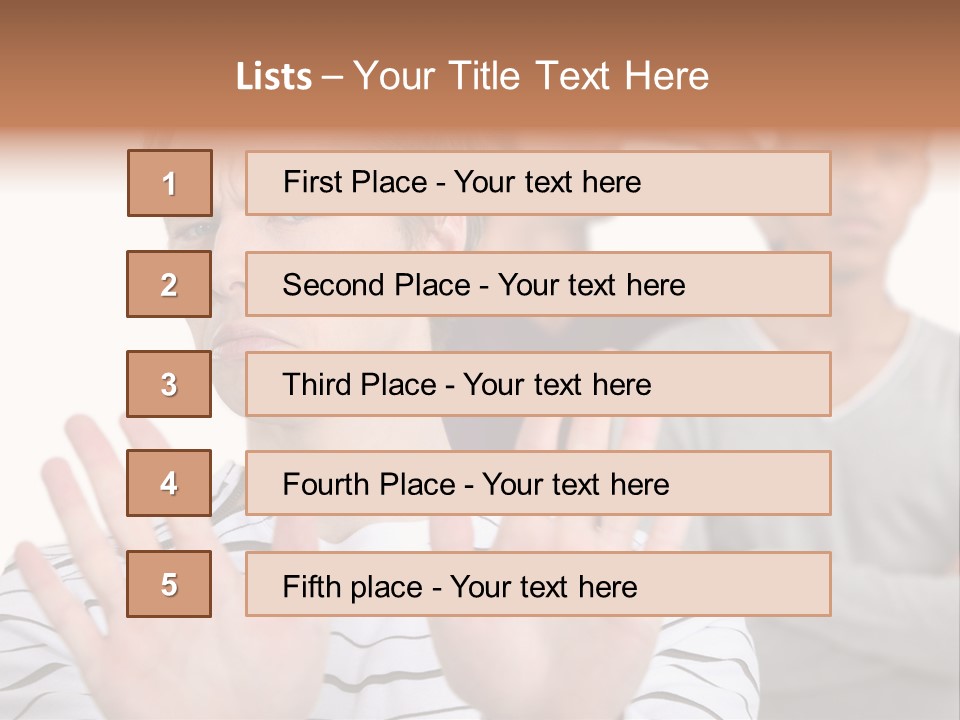Click the Fifth place text box

[538, 584]
